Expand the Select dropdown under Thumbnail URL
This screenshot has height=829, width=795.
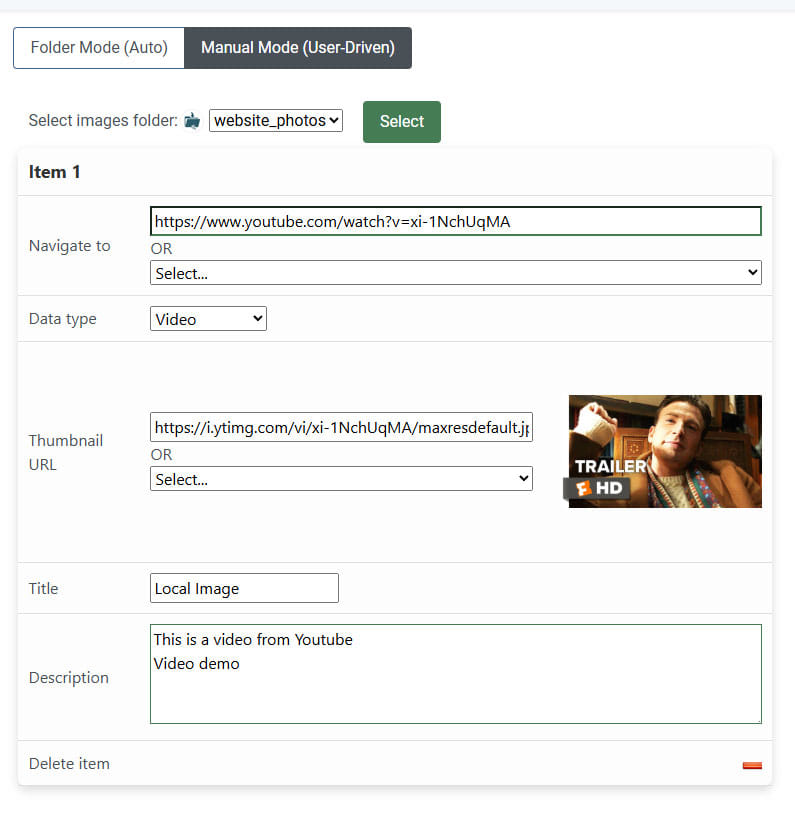coord(341,479)
